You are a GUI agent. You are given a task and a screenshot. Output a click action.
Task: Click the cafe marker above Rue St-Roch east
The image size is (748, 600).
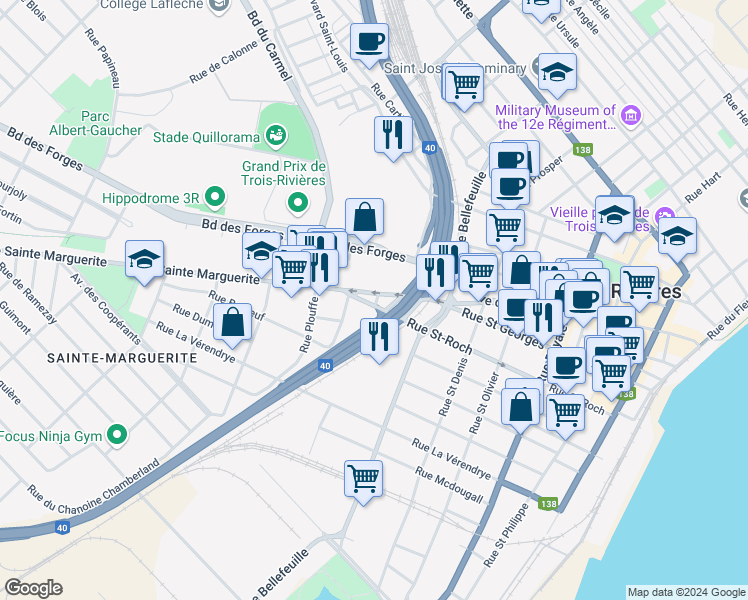(x=566, y=367)
